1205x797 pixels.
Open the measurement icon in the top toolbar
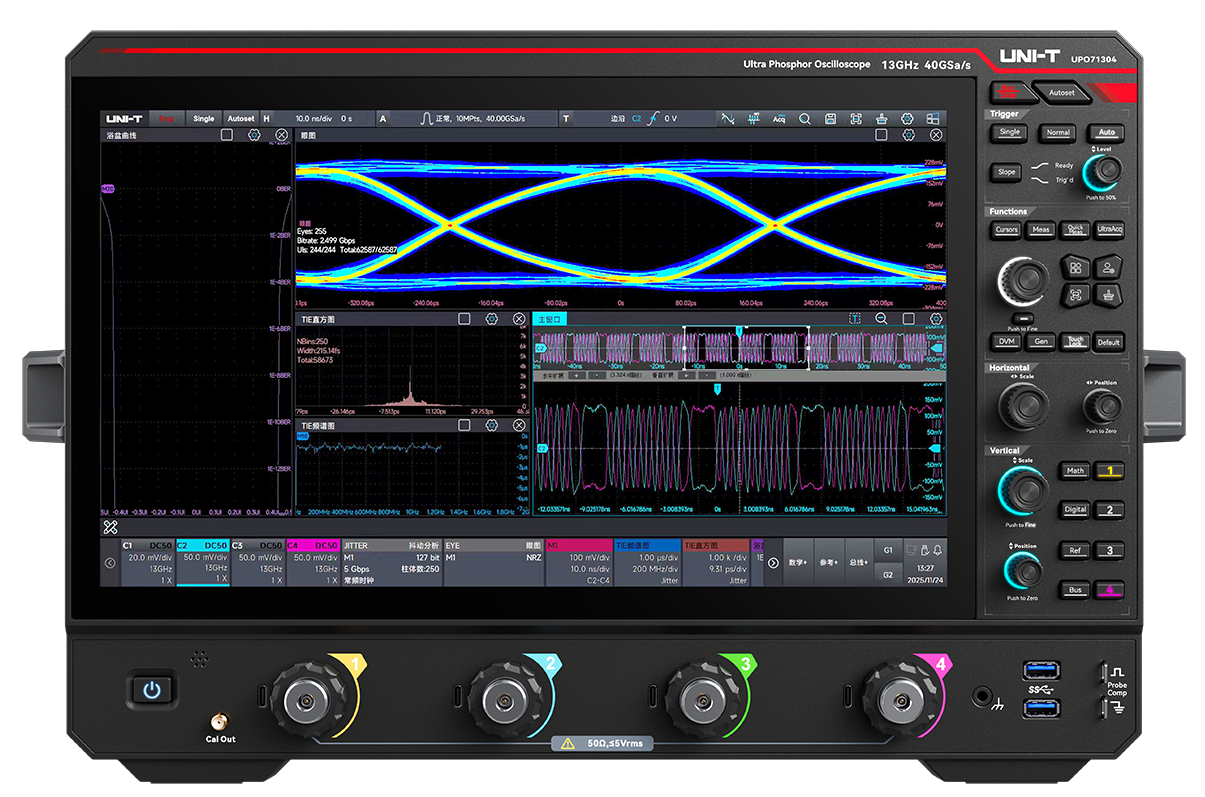pyautogui.click(x=753, y=119)
